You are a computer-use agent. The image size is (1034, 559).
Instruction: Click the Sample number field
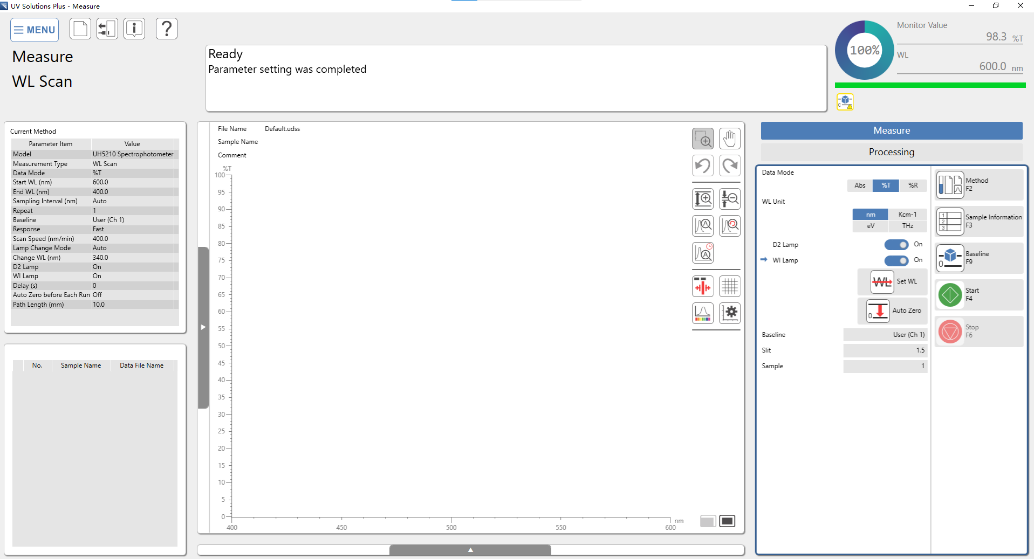click(885, 366)
